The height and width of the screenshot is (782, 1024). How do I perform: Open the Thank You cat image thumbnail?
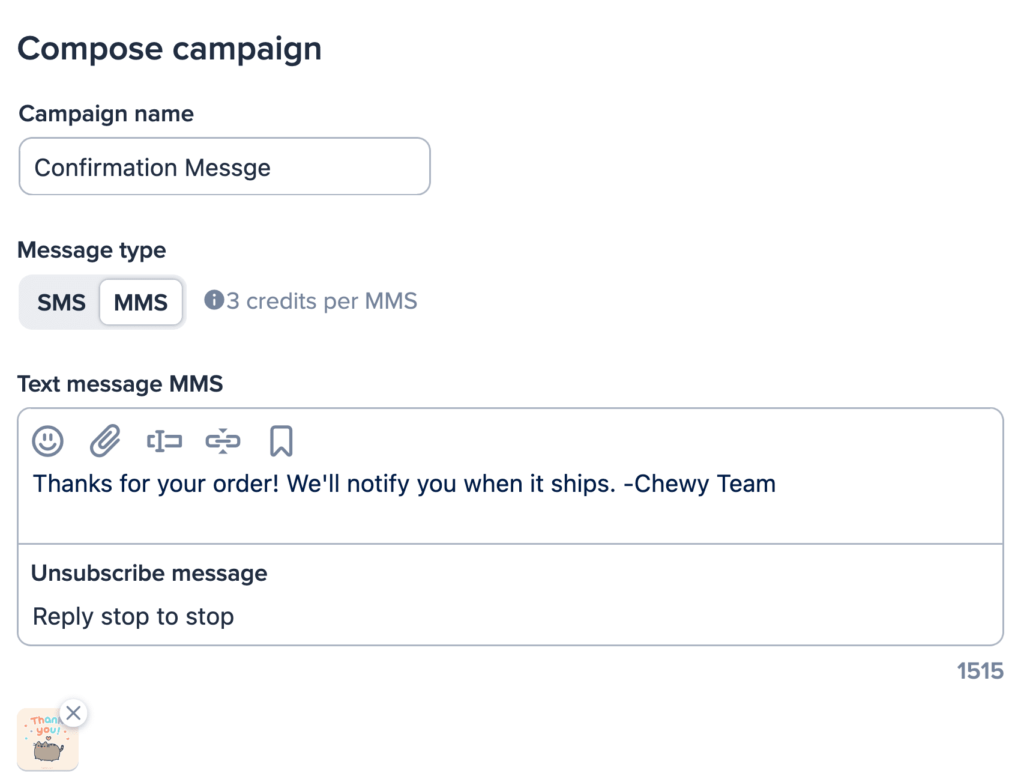click(x=45, y=742)
